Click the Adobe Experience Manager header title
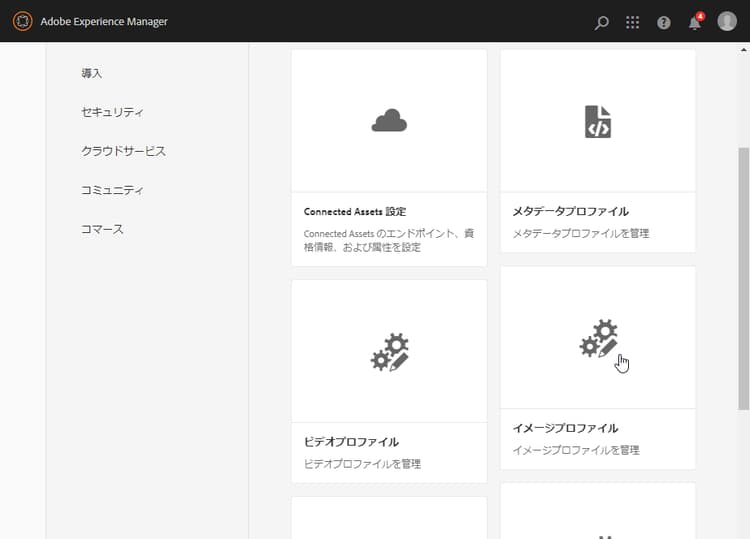Screen dimensions: 750x539 point(104,22)
